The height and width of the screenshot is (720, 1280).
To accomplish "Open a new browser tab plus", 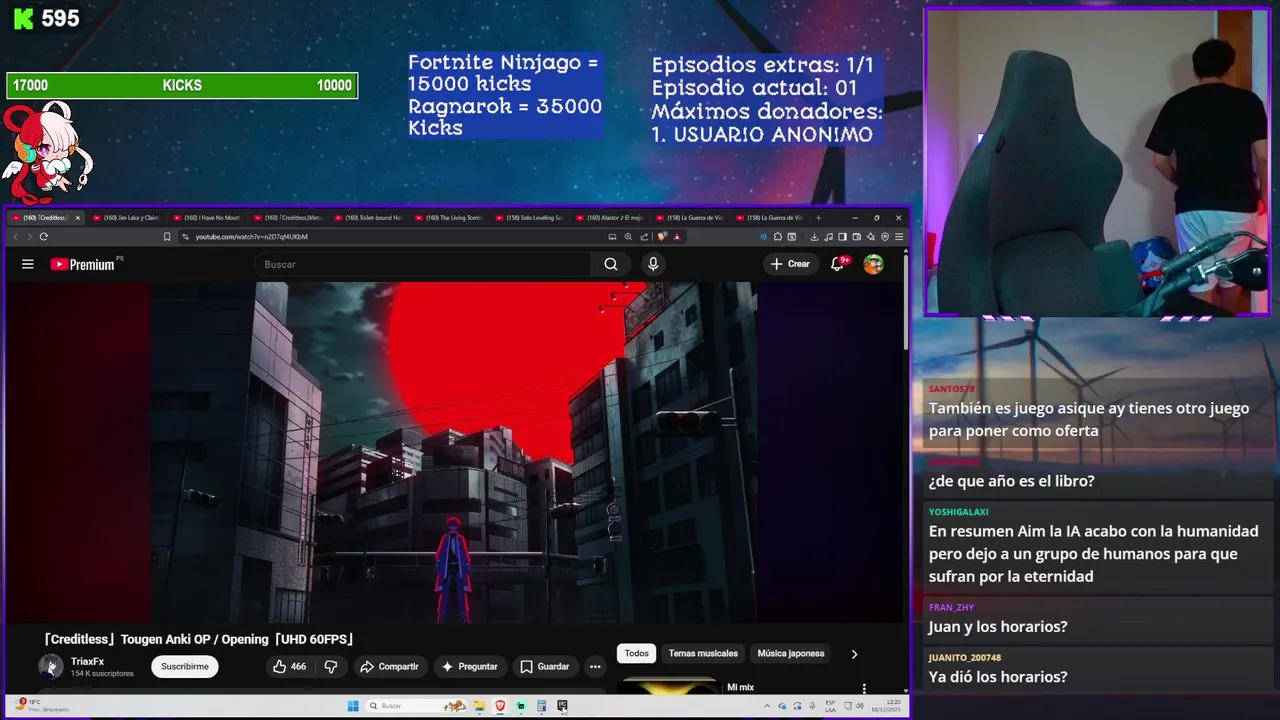I will (x=819, y=217).
